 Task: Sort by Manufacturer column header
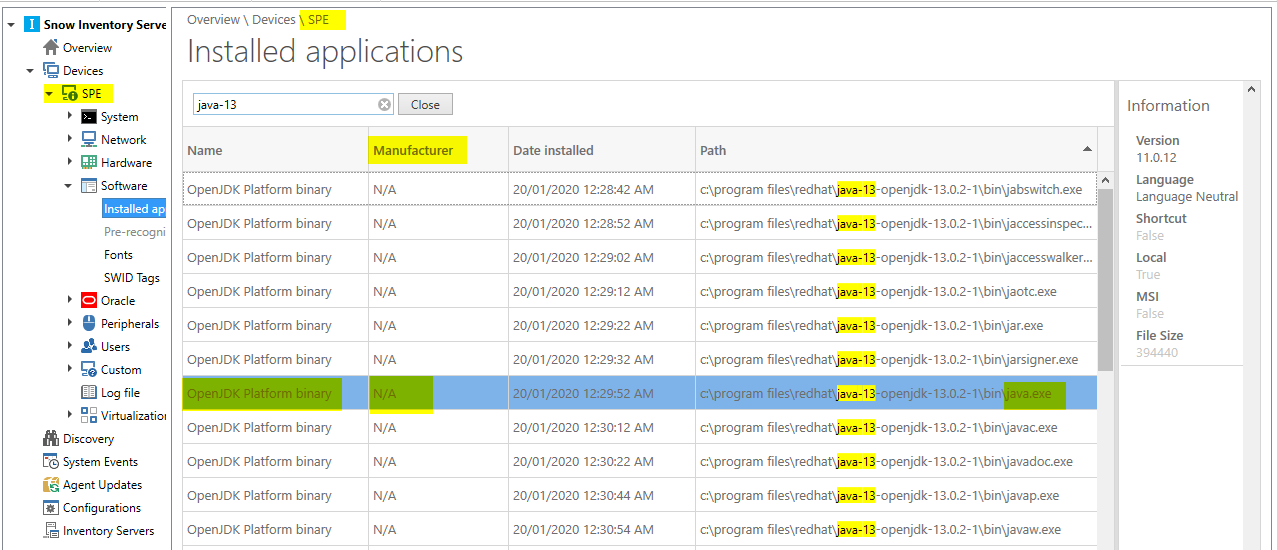pyautogui.click(x=438, y=150)
